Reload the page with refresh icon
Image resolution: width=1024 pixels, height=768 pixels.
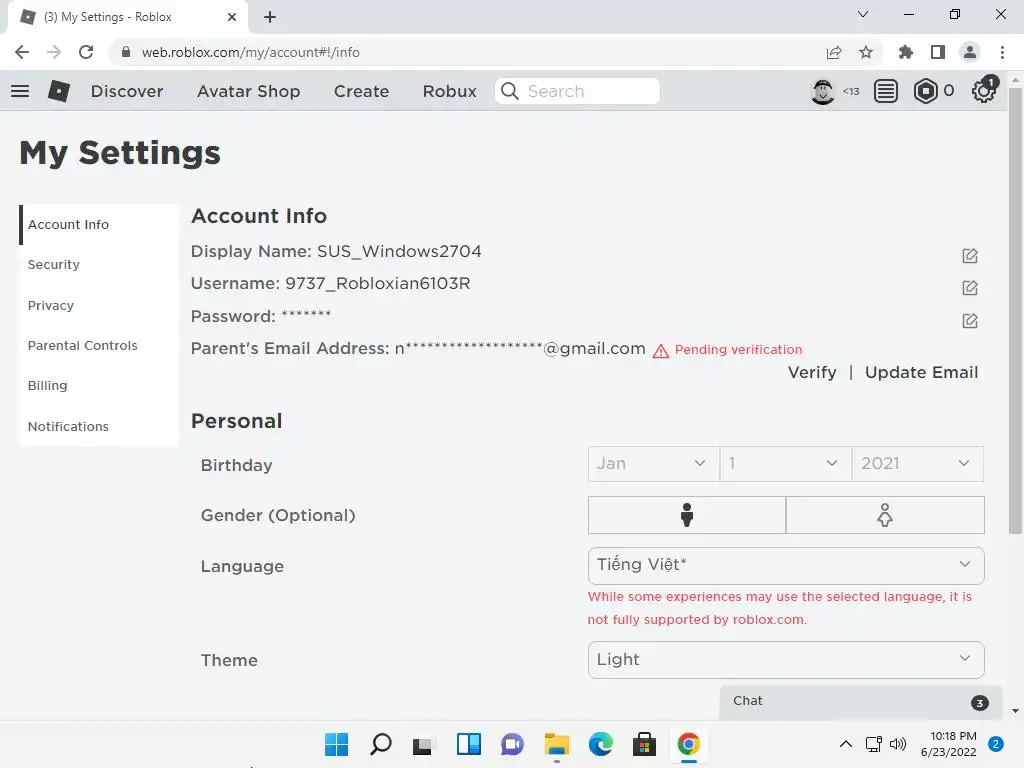[x=86, y=52]
